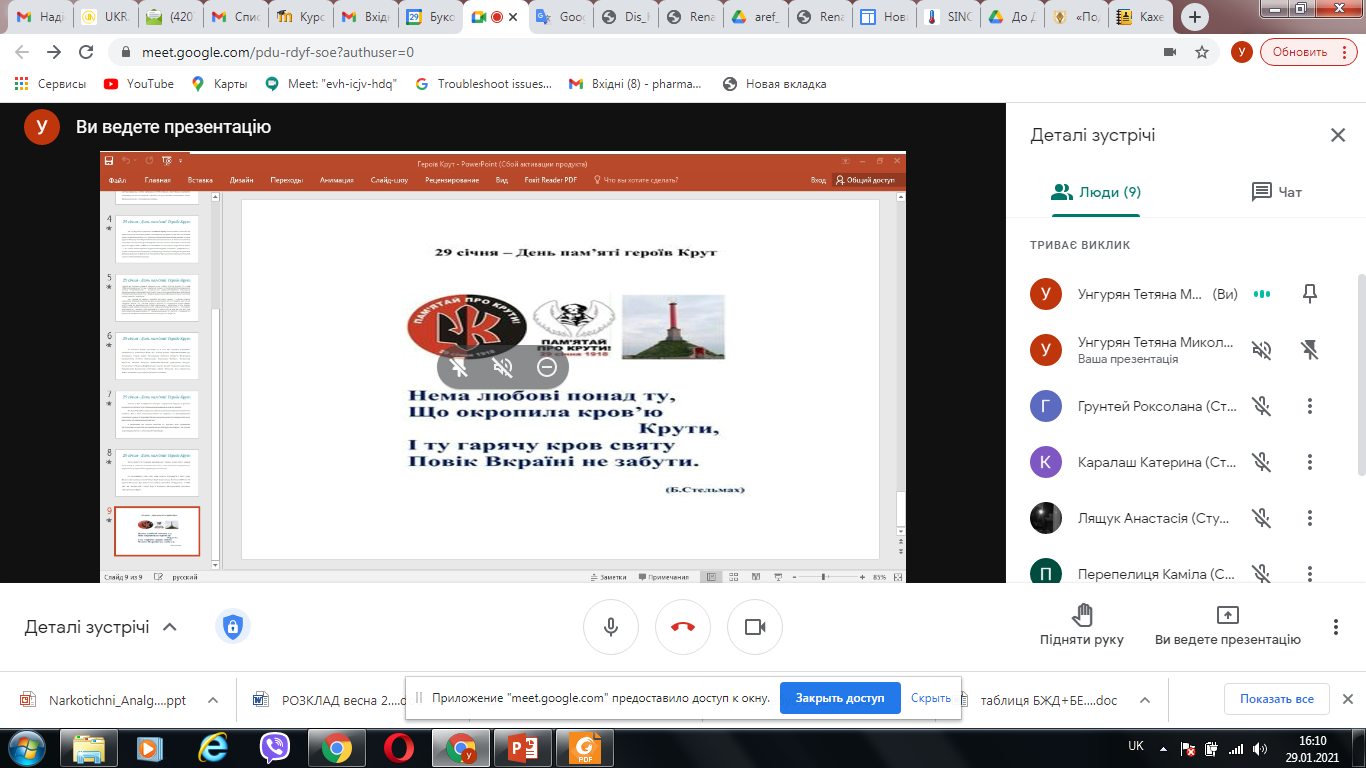Screen dimensions: 1366x768
Task: Open Opera from the taskbar
Action: 399,748
